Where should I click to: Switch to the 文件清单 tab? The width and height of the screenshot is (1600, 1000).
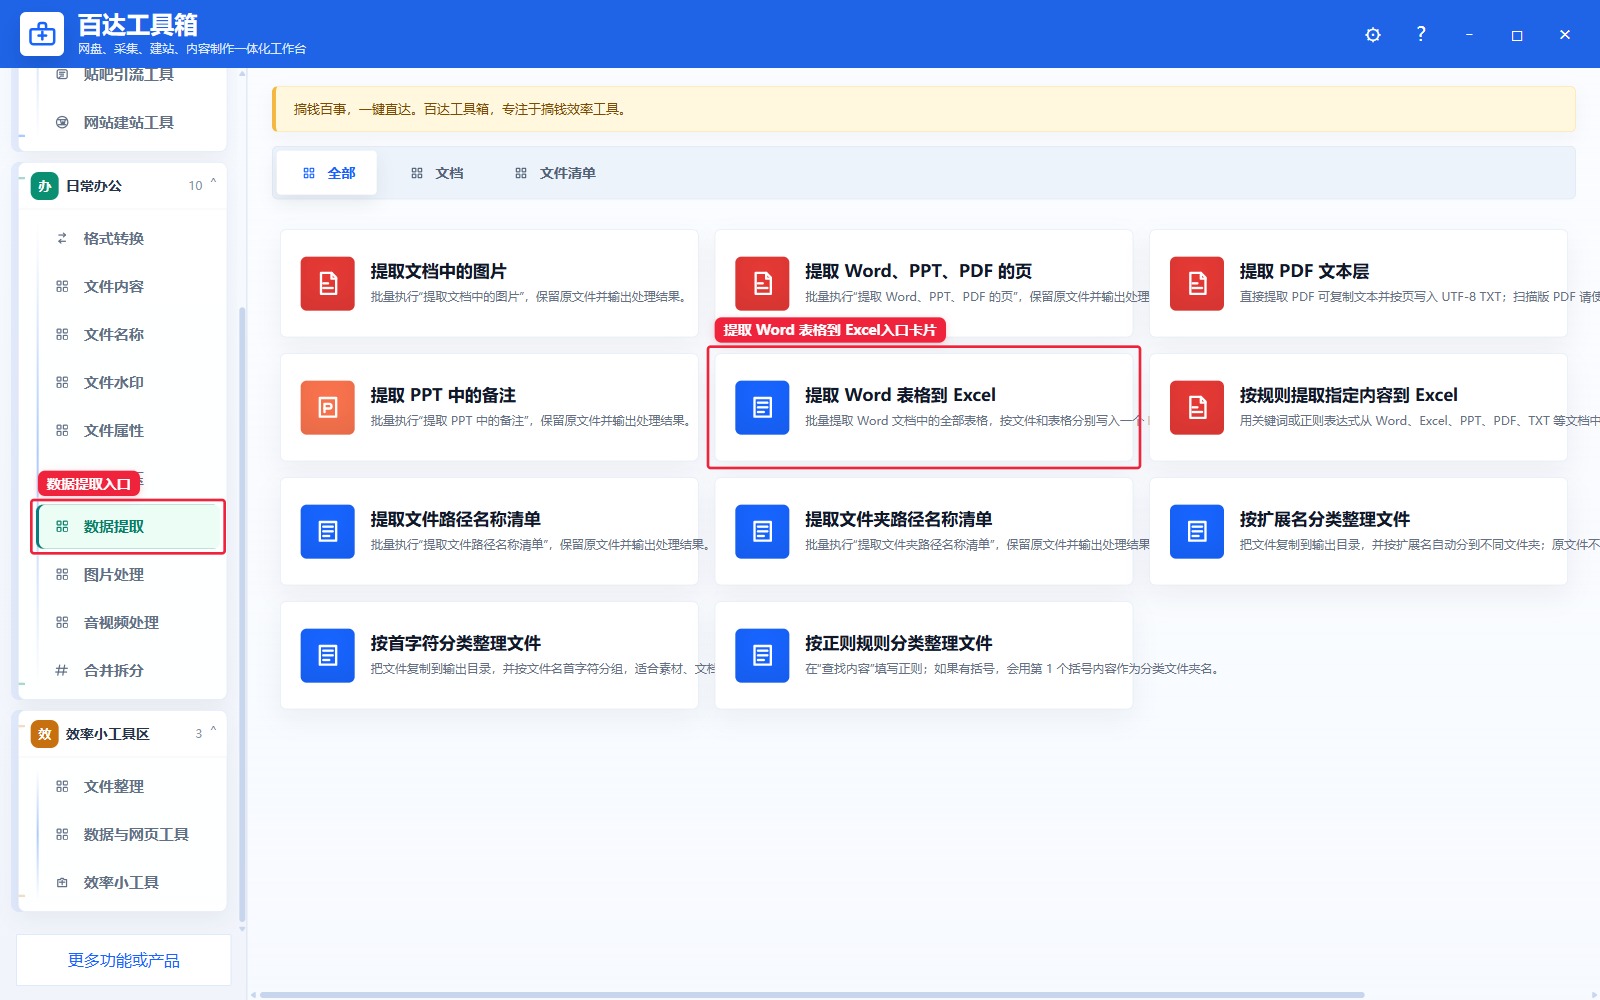point(555,173)
